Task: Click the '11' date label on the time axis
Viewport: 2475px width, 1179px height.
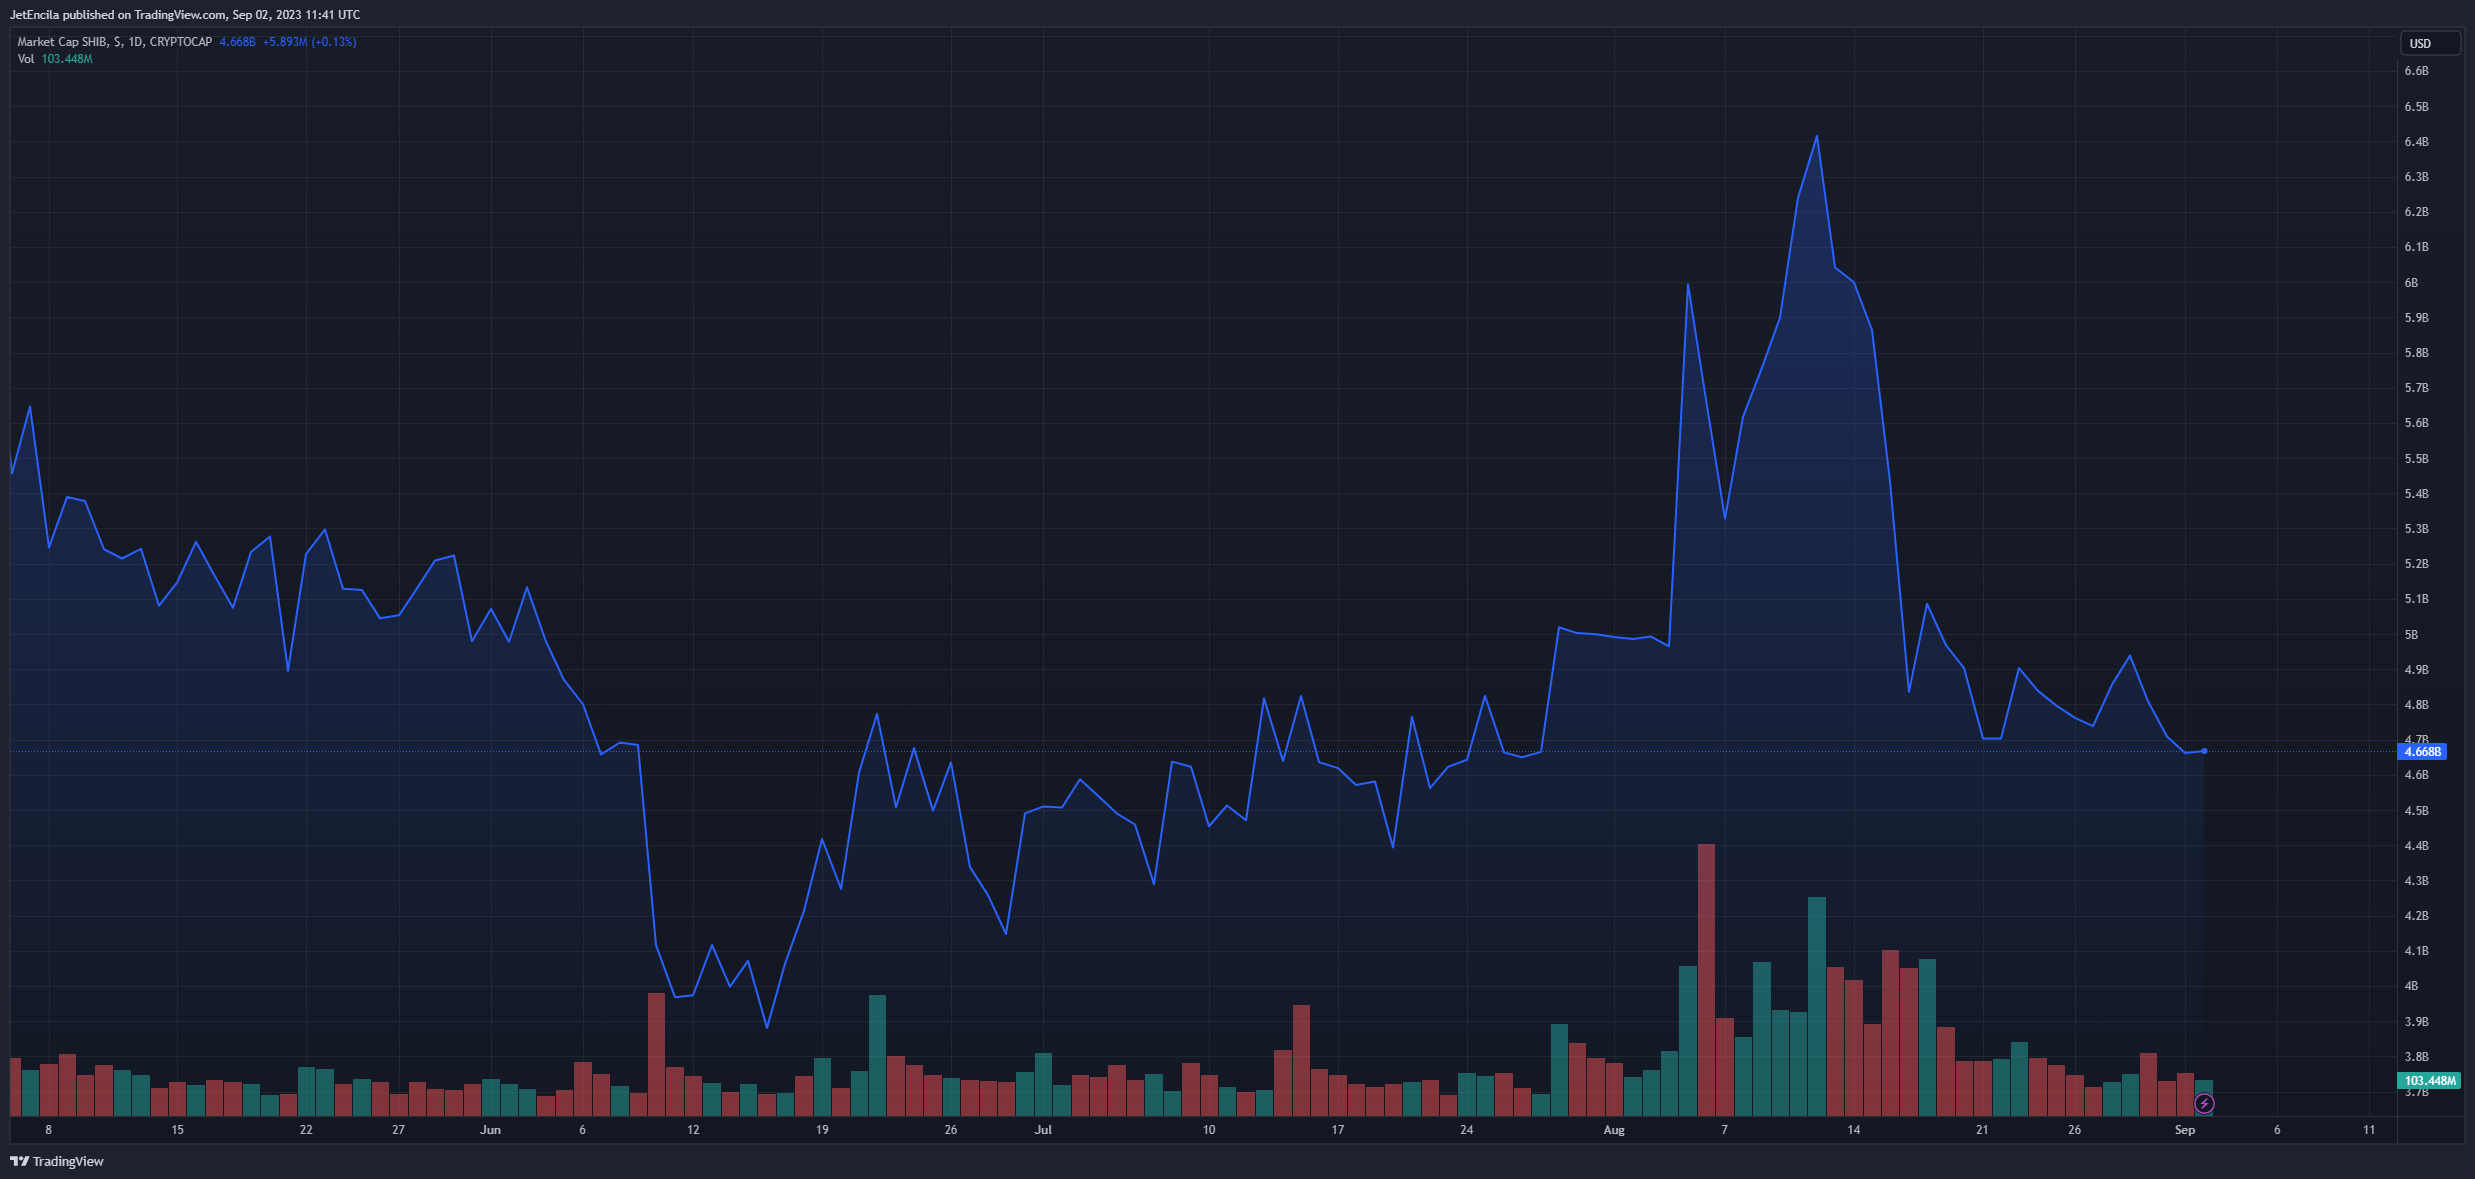Action: pos(2369,1130)
